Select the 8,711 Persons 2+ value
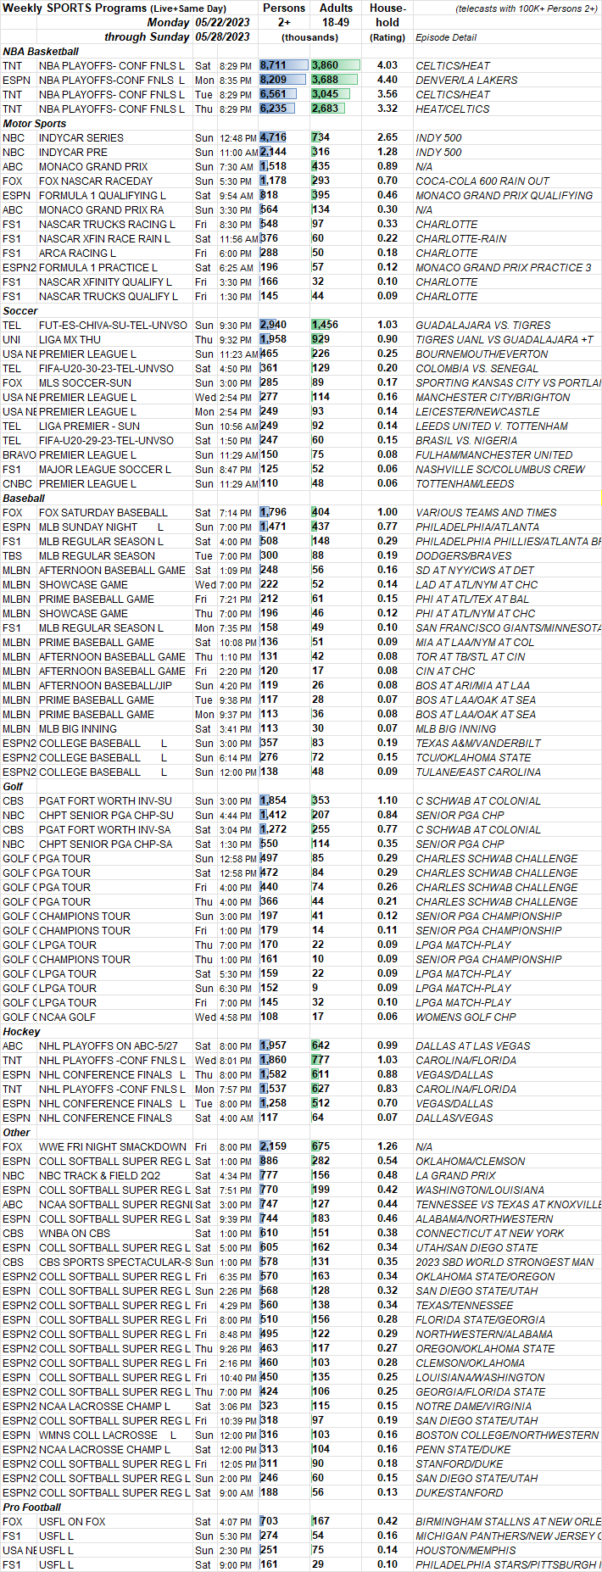 pyautogui.click(x=275, y=65)
